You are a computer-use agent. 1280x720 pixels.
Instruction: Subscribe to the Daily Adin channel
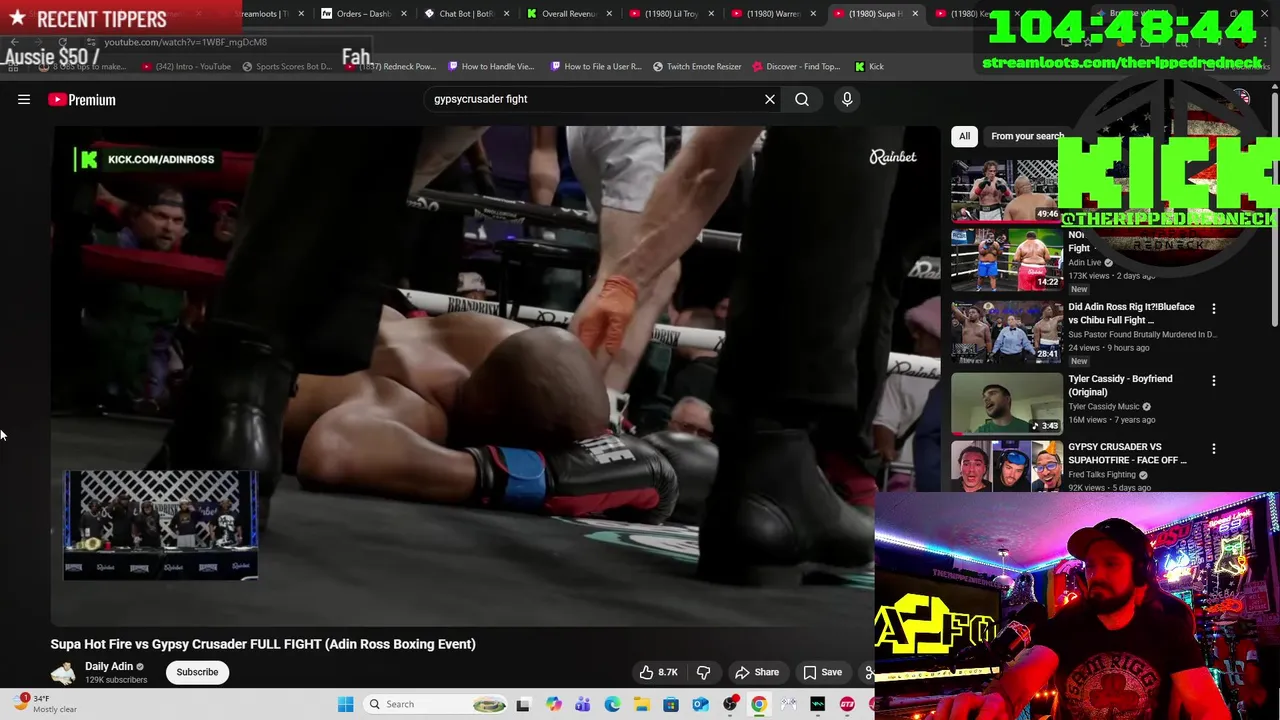[197, 672]
